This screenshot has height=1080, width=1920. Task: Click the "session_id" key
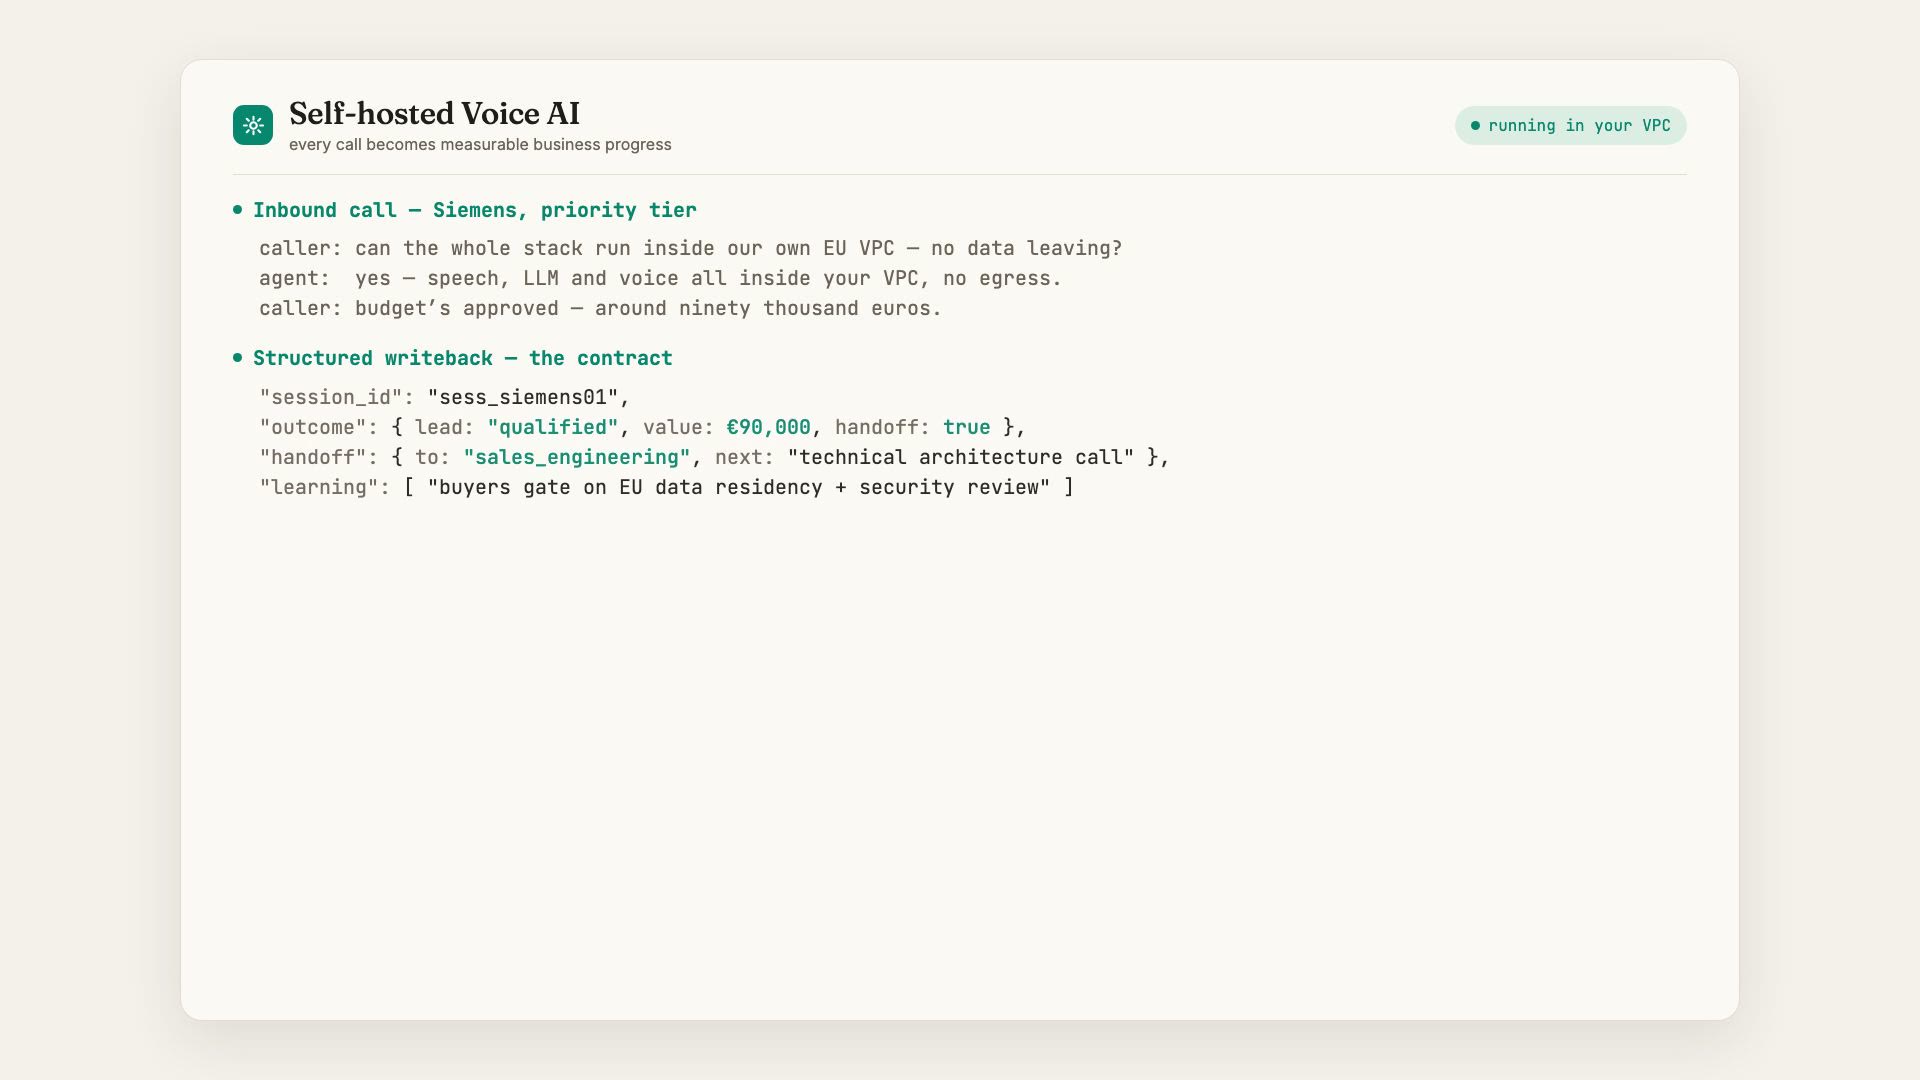(331, 397)
